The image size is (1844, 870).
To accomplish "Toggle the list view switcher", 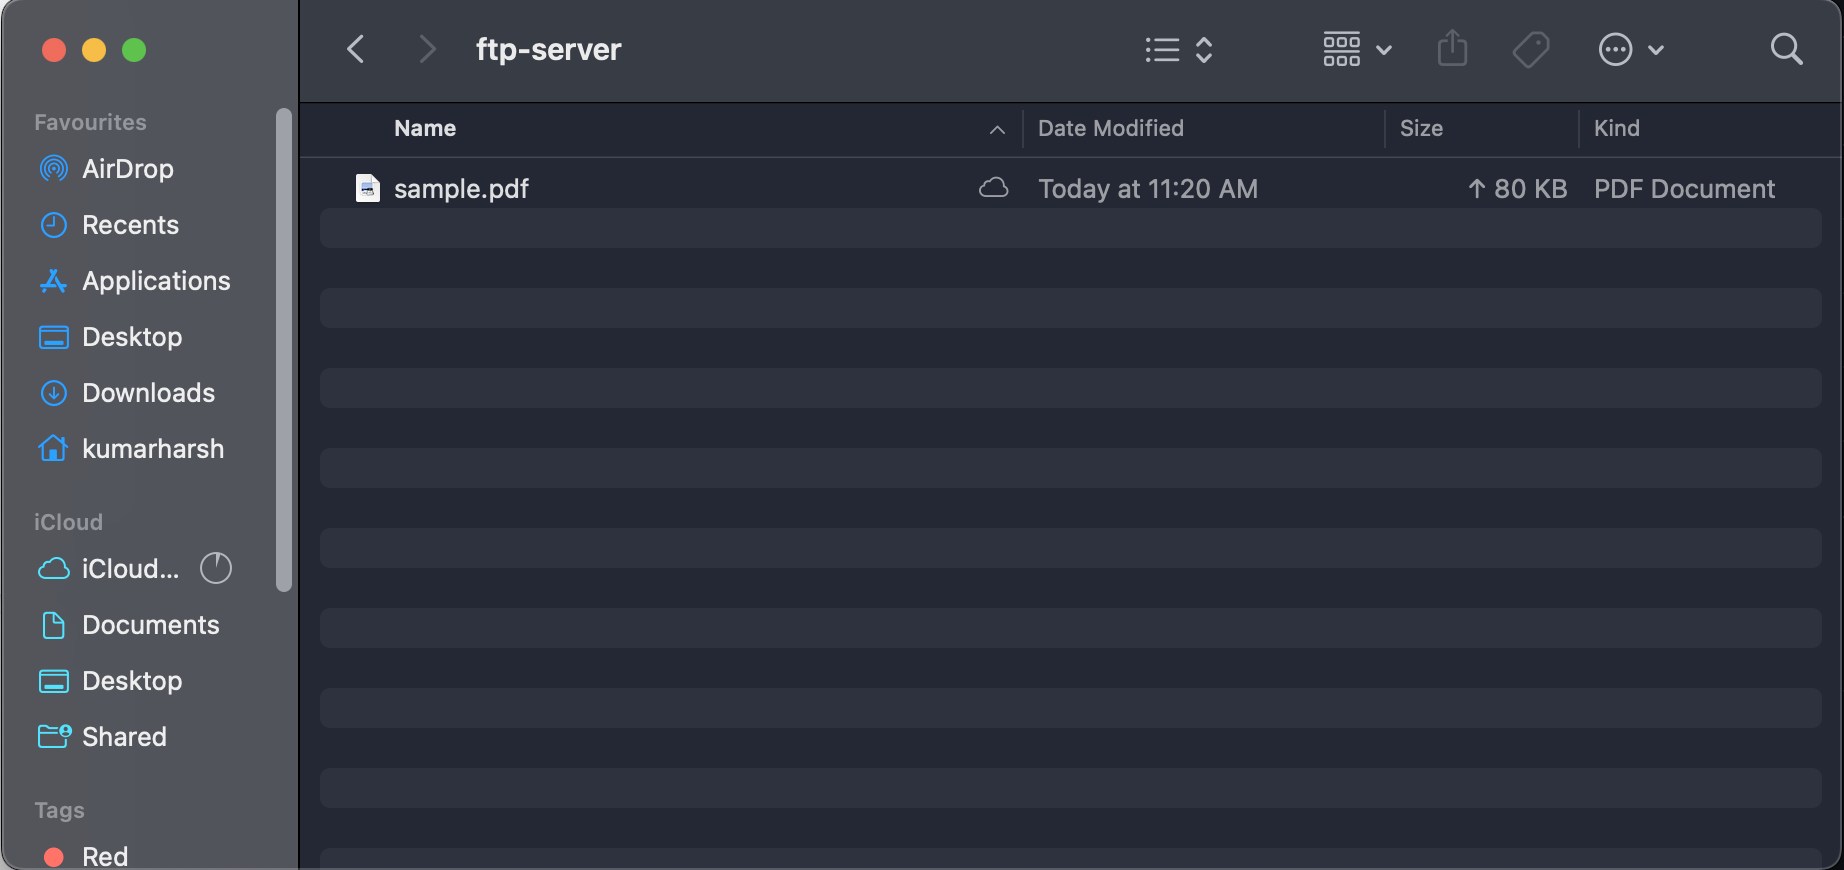I will (1179, 49).
